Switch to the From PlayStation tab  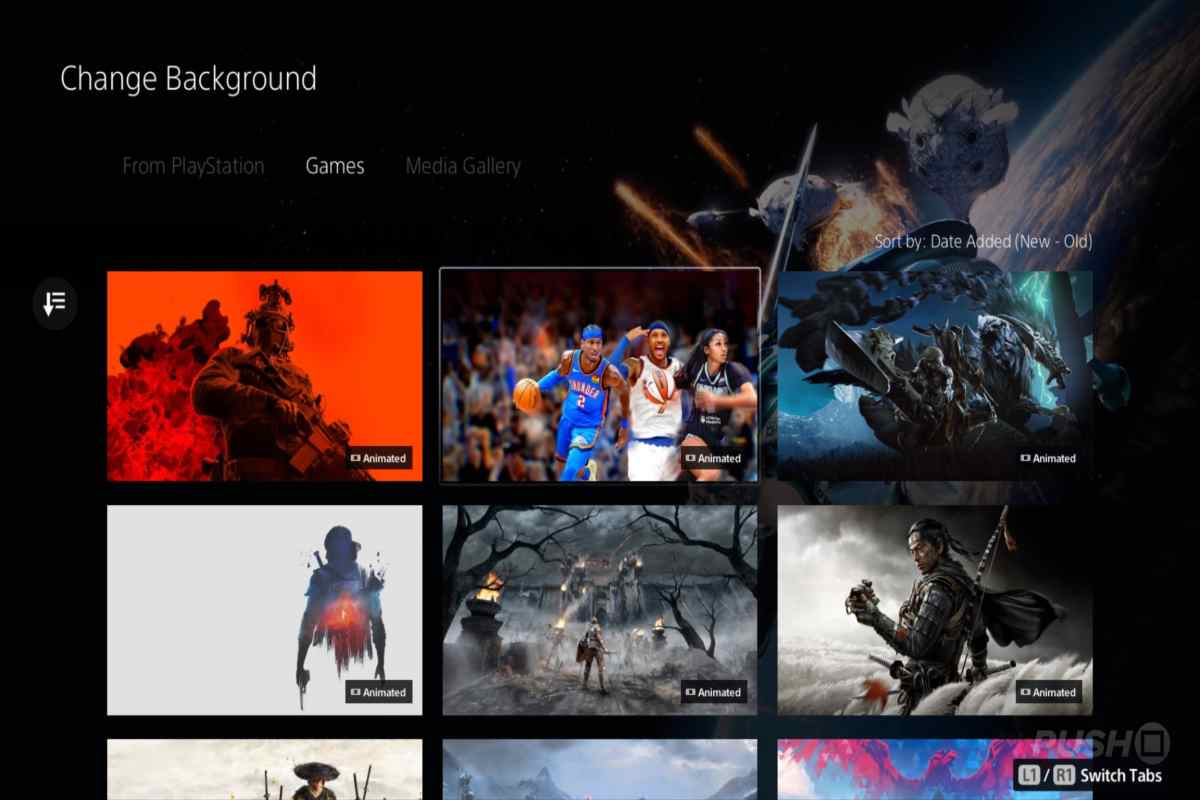point(193,166)
